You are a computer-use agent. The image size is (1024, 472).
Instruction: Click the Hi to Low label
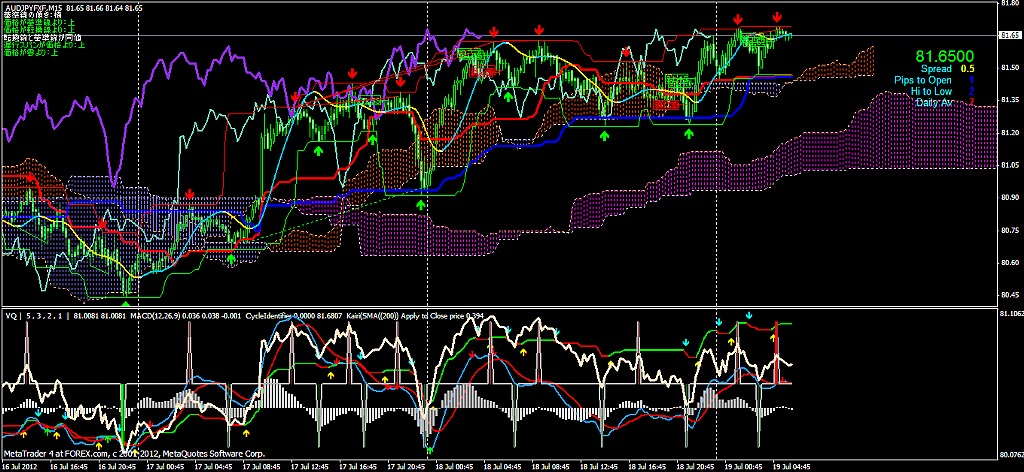tap(931, 91)
